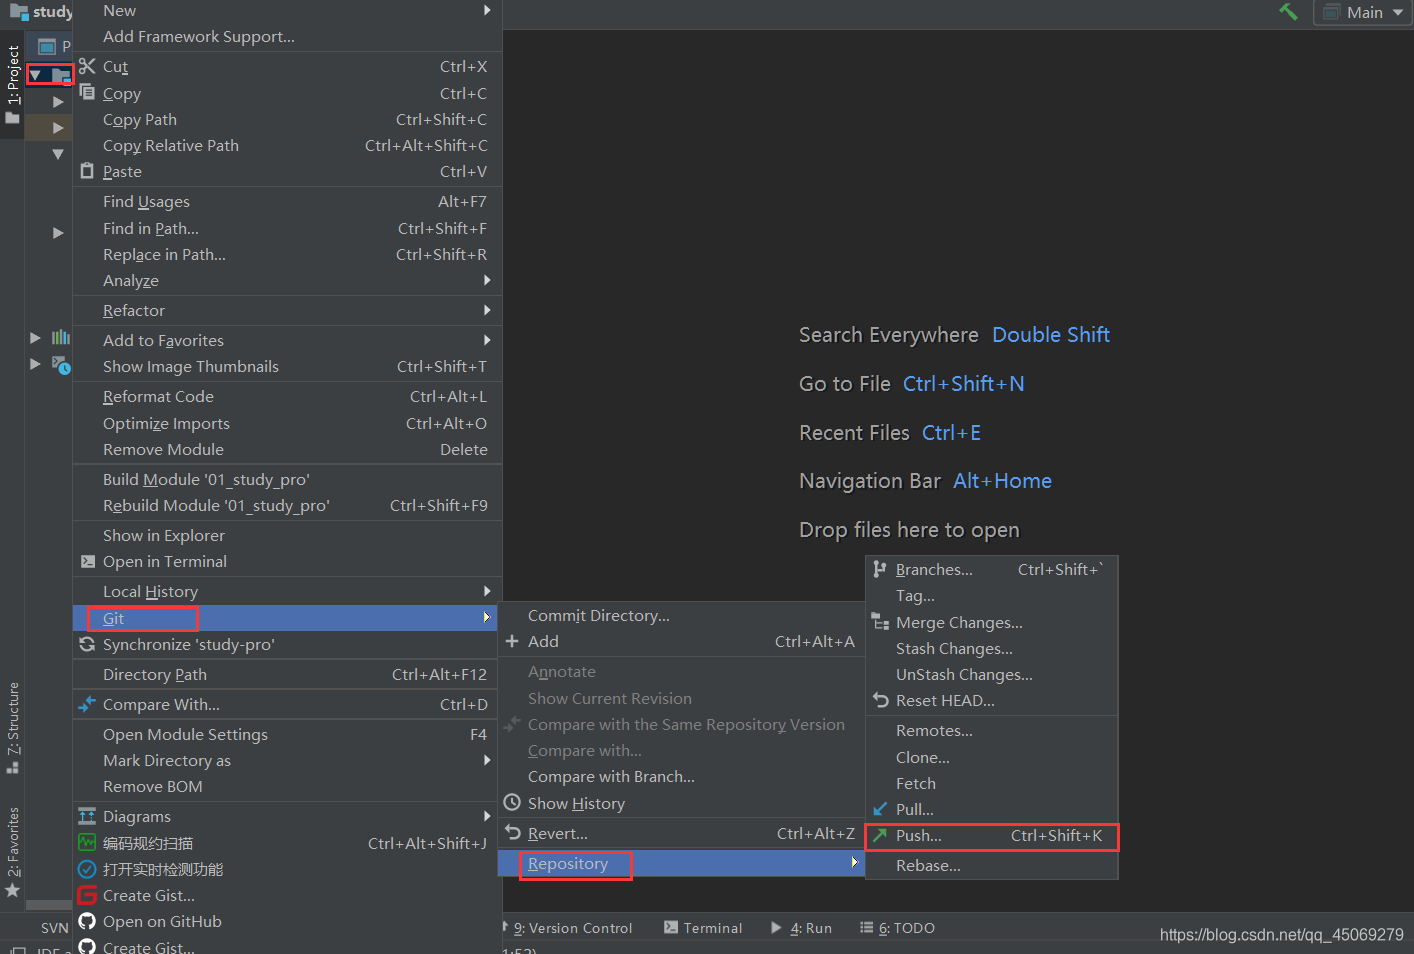This screenshot has width=1414, height=954.
Task: Click the Compare With arrows icon
Action: click(x=87, y=704)
